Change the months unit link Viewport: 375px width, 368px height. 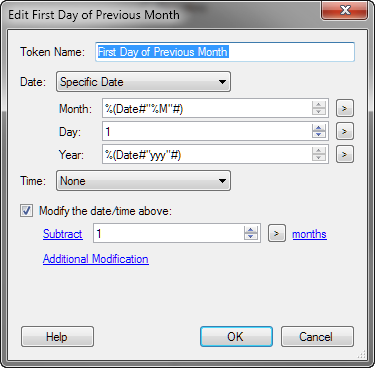(x=309, y=234)
